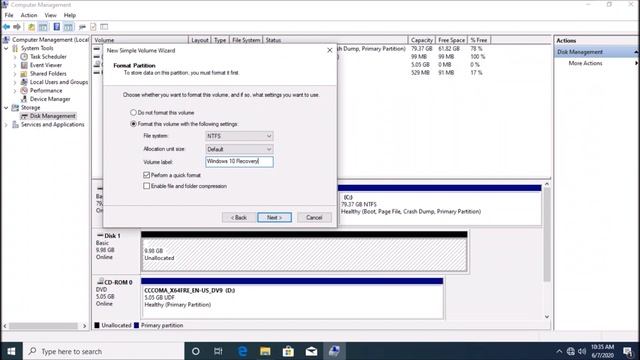
Task: Expand the Performance node
Action: tap(15, 91)
